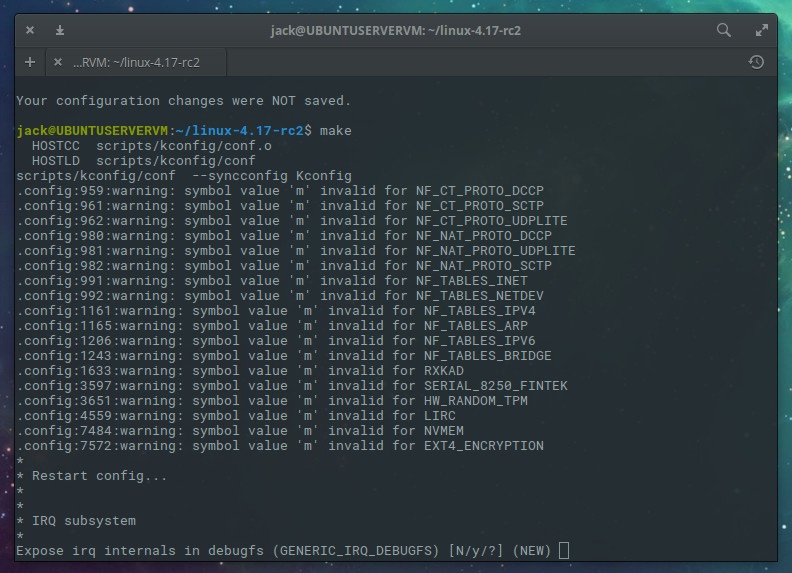Click the SERIAL_8250_FINTEK warning line
Viewport: 792px width, 573px height.
point(292,386)
